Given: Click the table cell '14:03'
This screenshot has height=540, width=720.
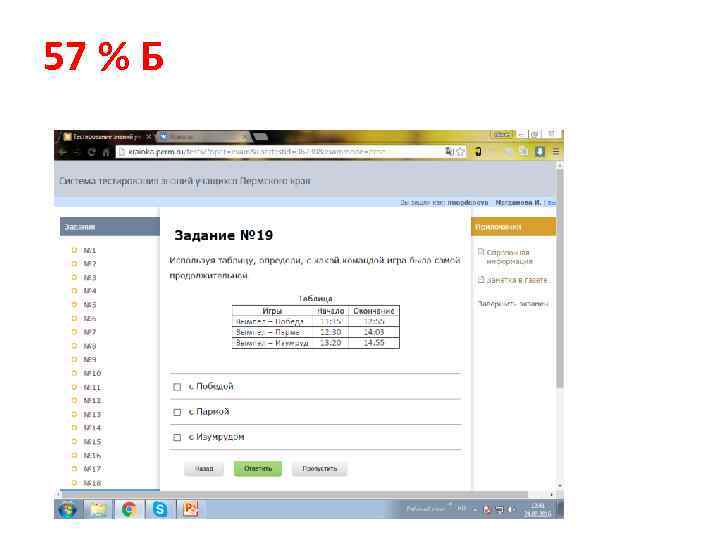Looking at the screenshot, I should (374, 332).
